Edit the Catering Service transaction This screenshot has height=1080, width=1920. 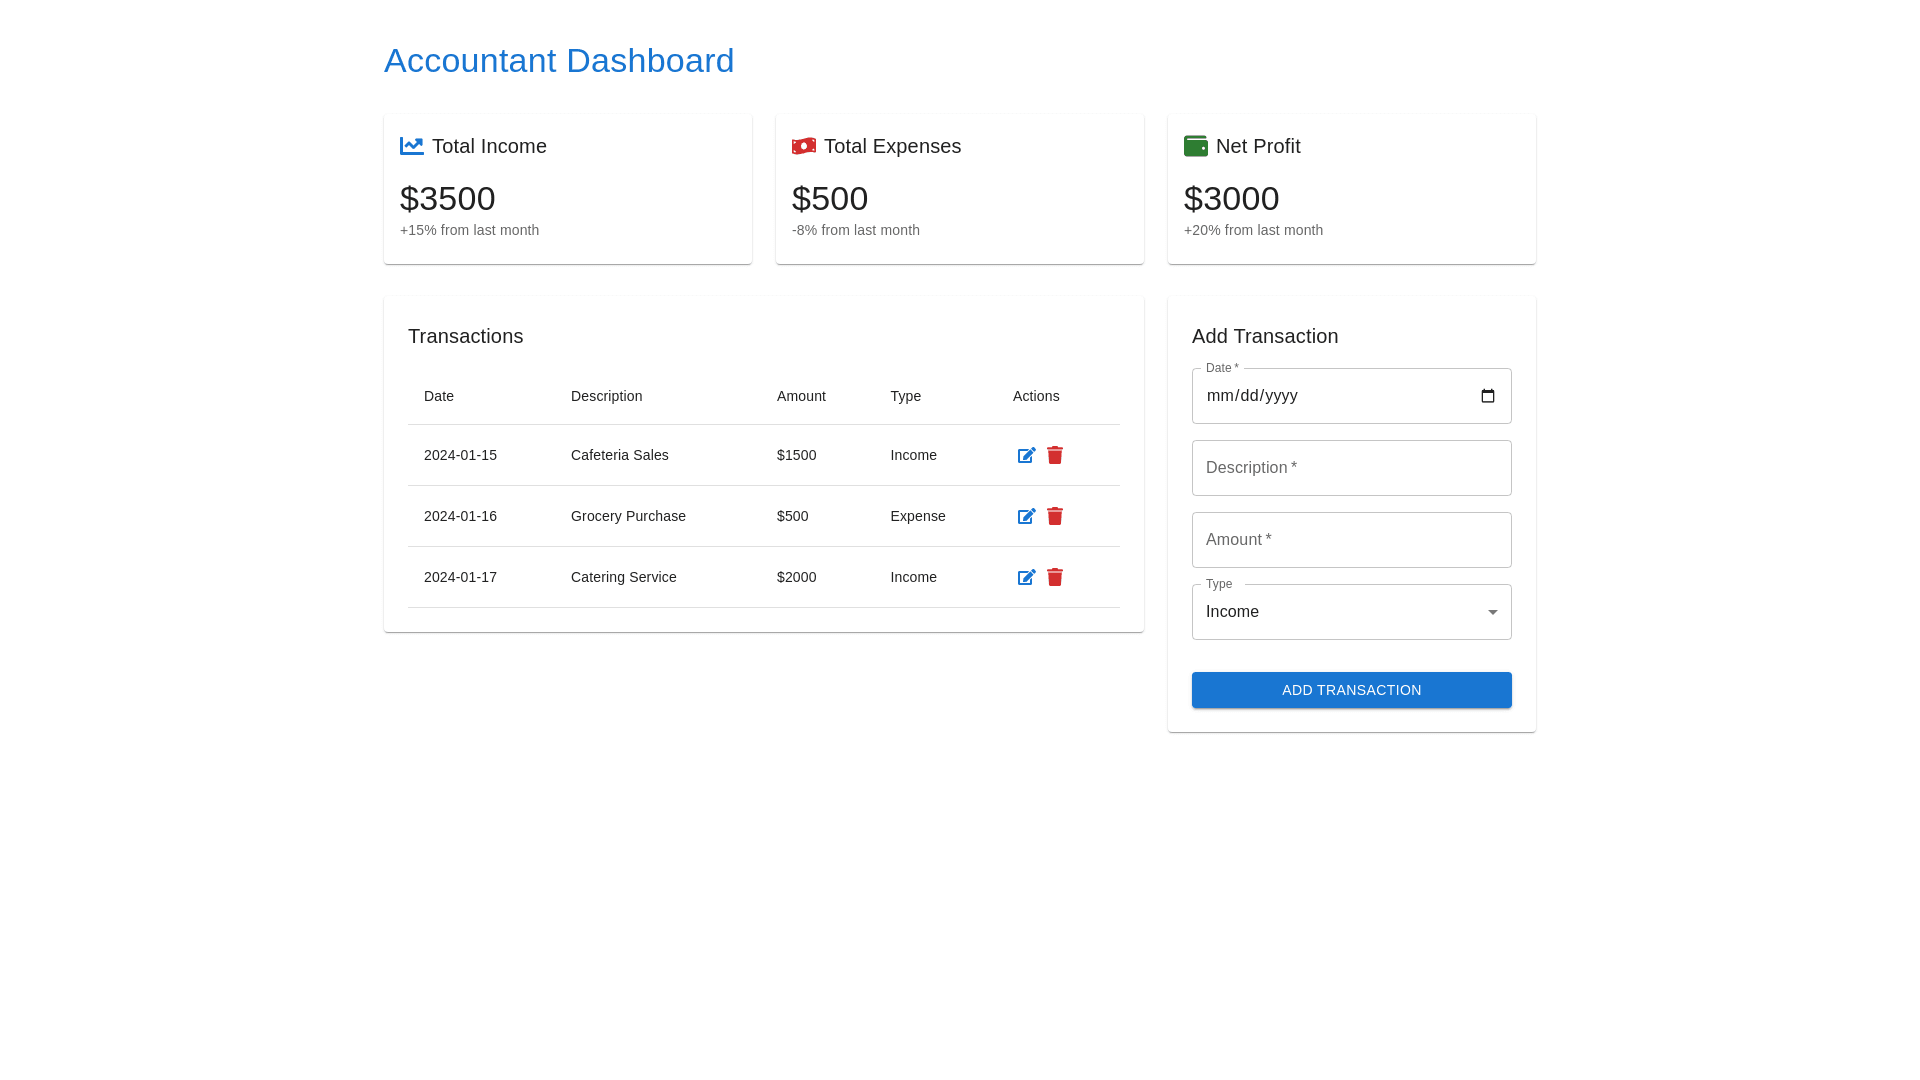click(x=1026, y=578)
